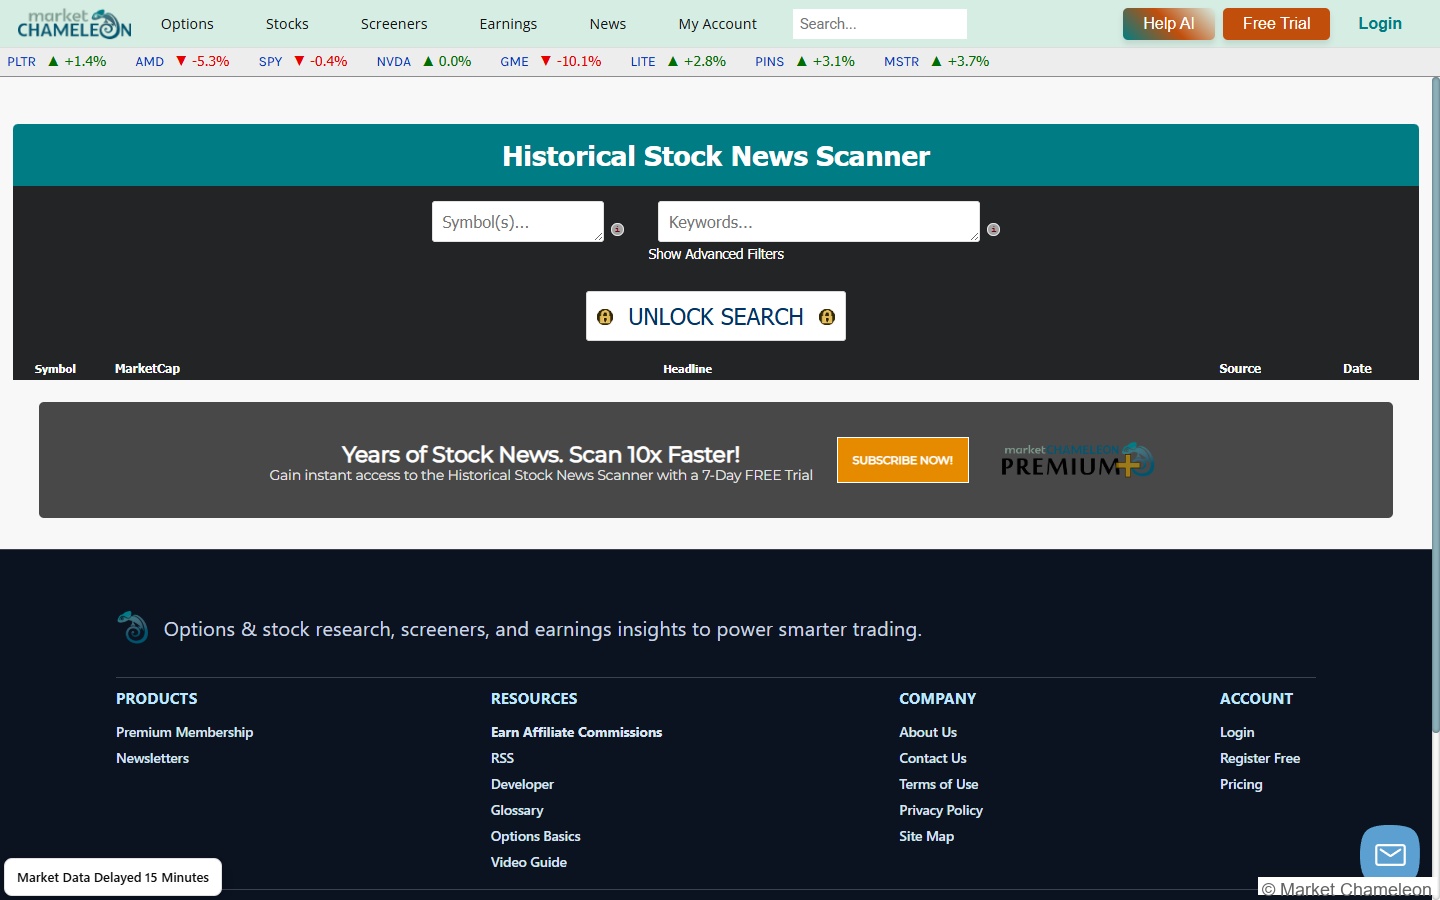Open Earn Affiliate Commissions link
The height and width of the screenshot is (900, 1440).
576,732
